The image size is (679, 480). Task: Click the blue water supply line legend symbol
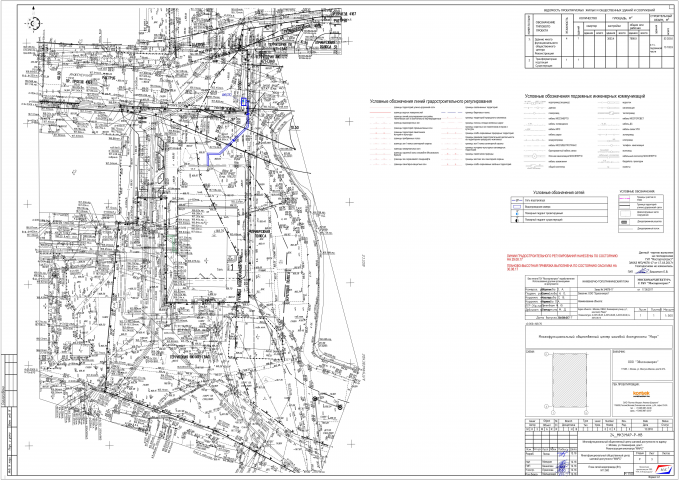click(x=517, y=201)
